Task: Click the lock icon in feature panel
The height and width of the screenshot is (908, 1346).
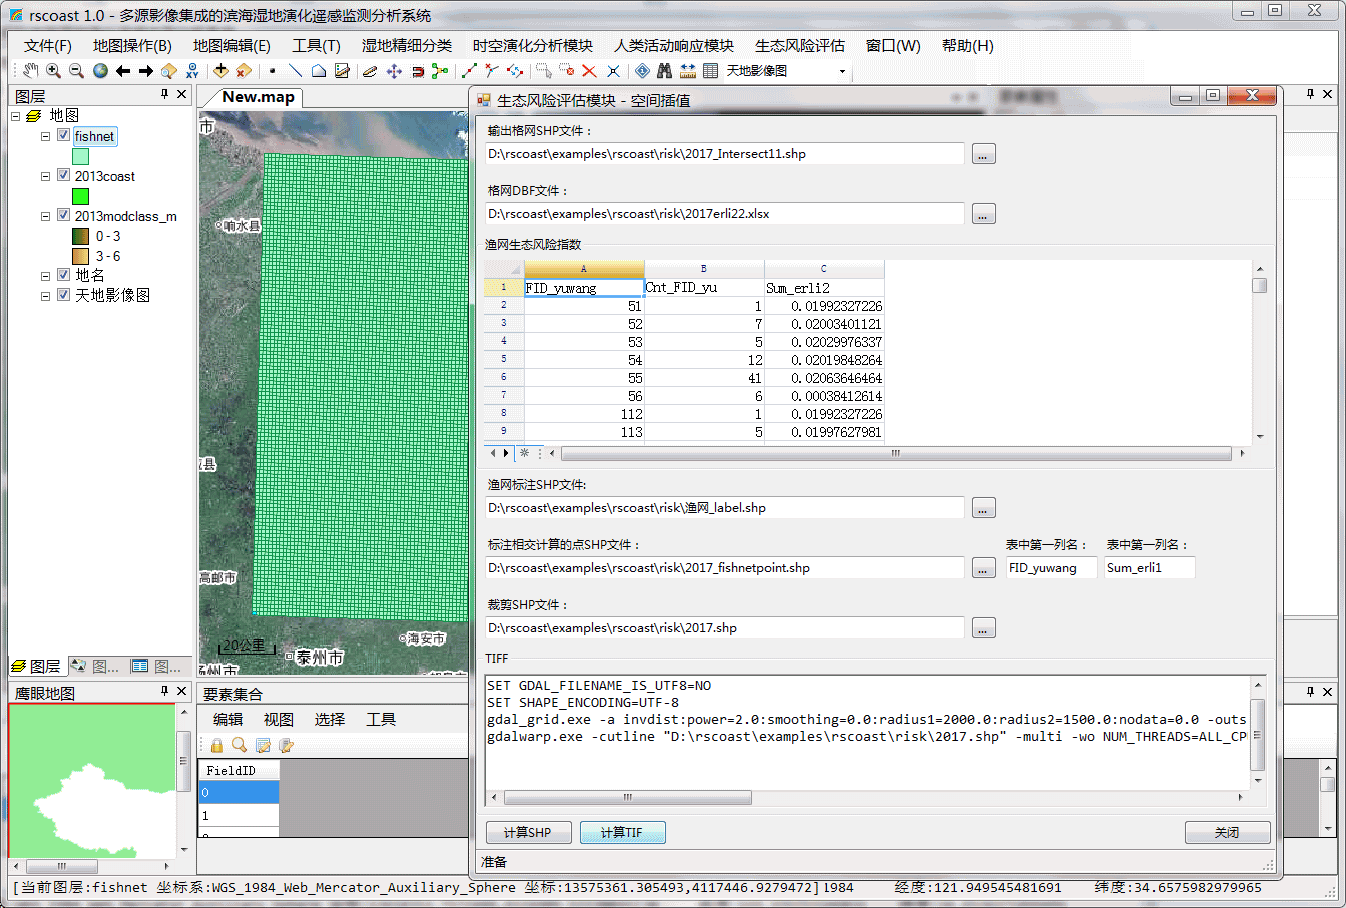Action: (x=216, y=745)
